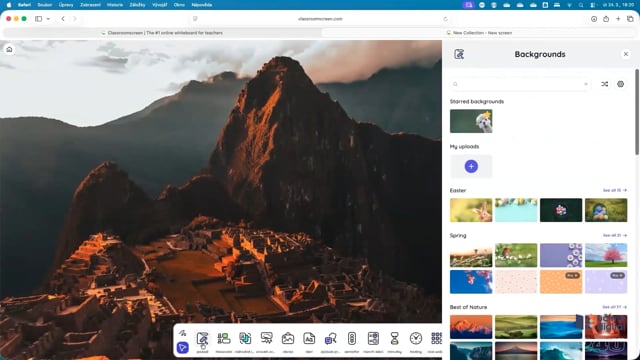Viewport: 640px width, 360px height.
Task: Open a new Safari tab
Action: 618,19
